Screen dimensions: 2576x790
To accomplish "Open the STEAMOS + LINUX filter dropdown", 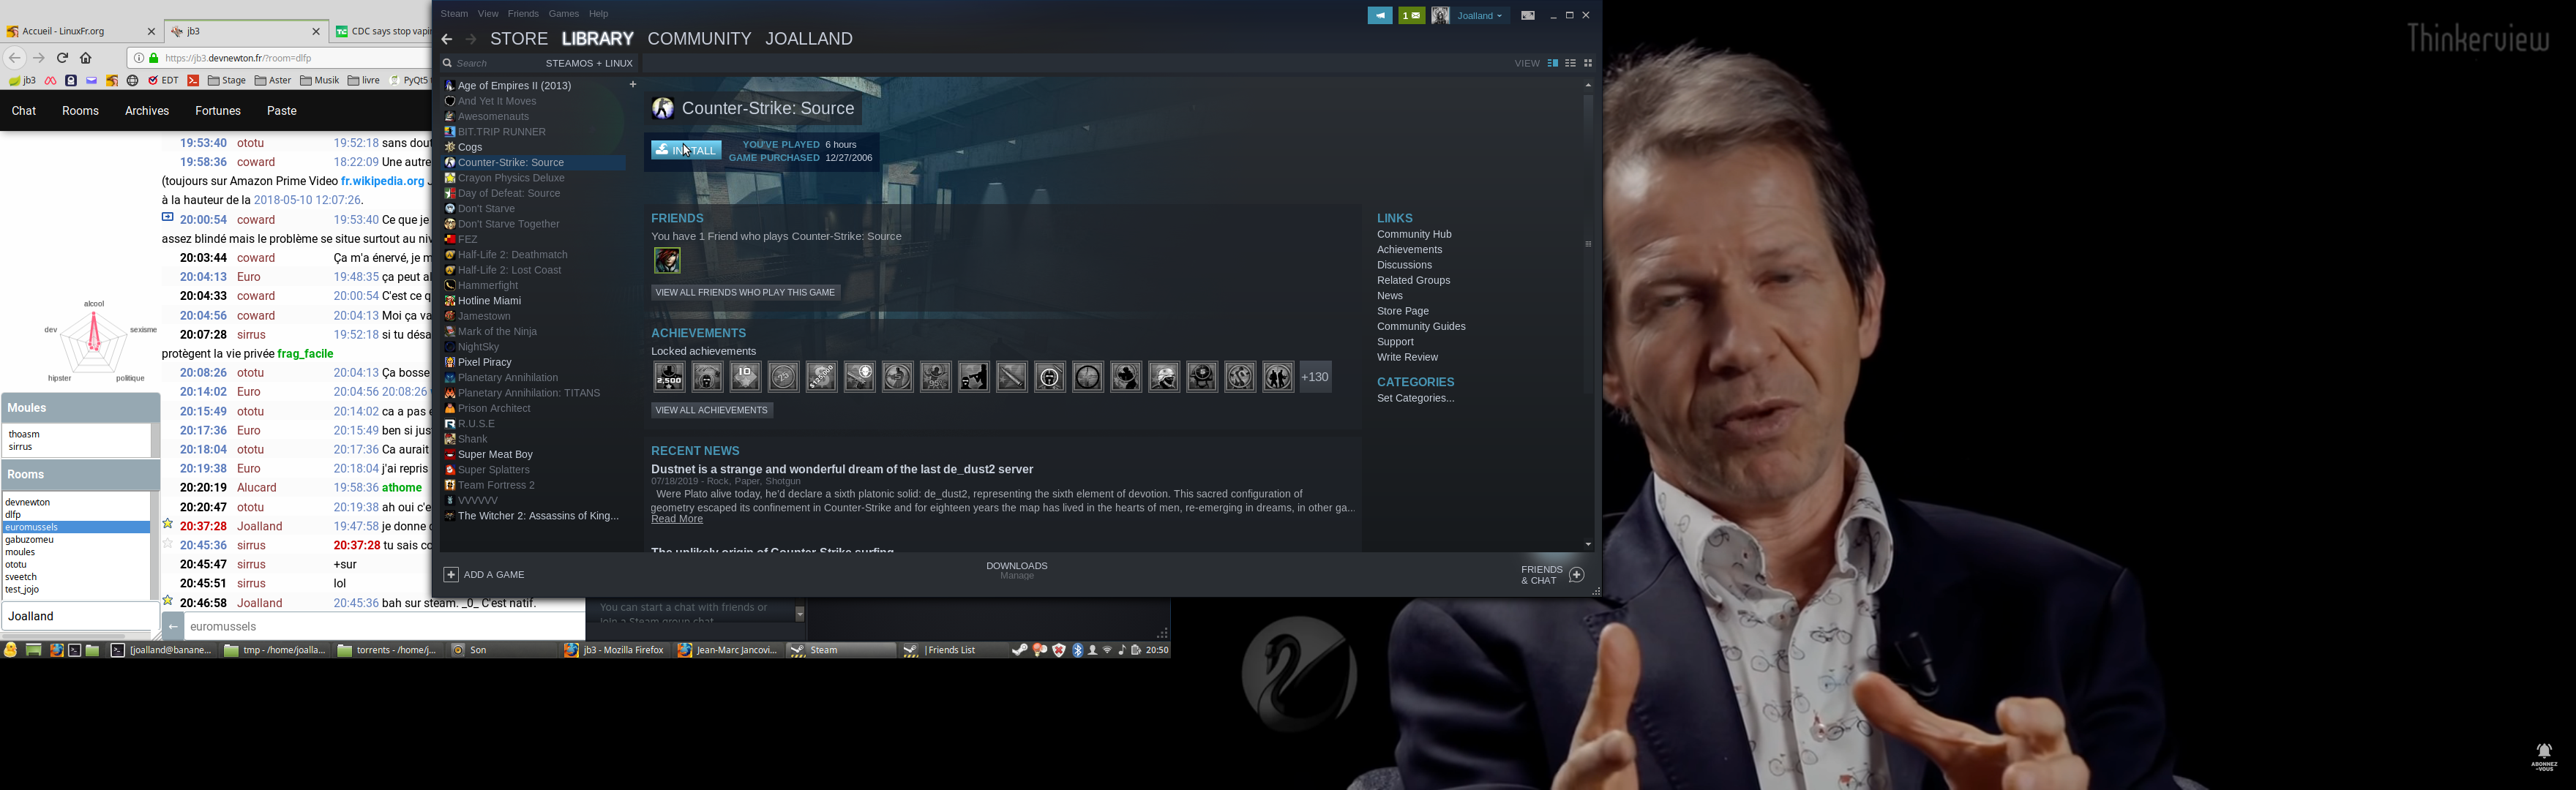I will pyautogui.click(x=589, y=63).
